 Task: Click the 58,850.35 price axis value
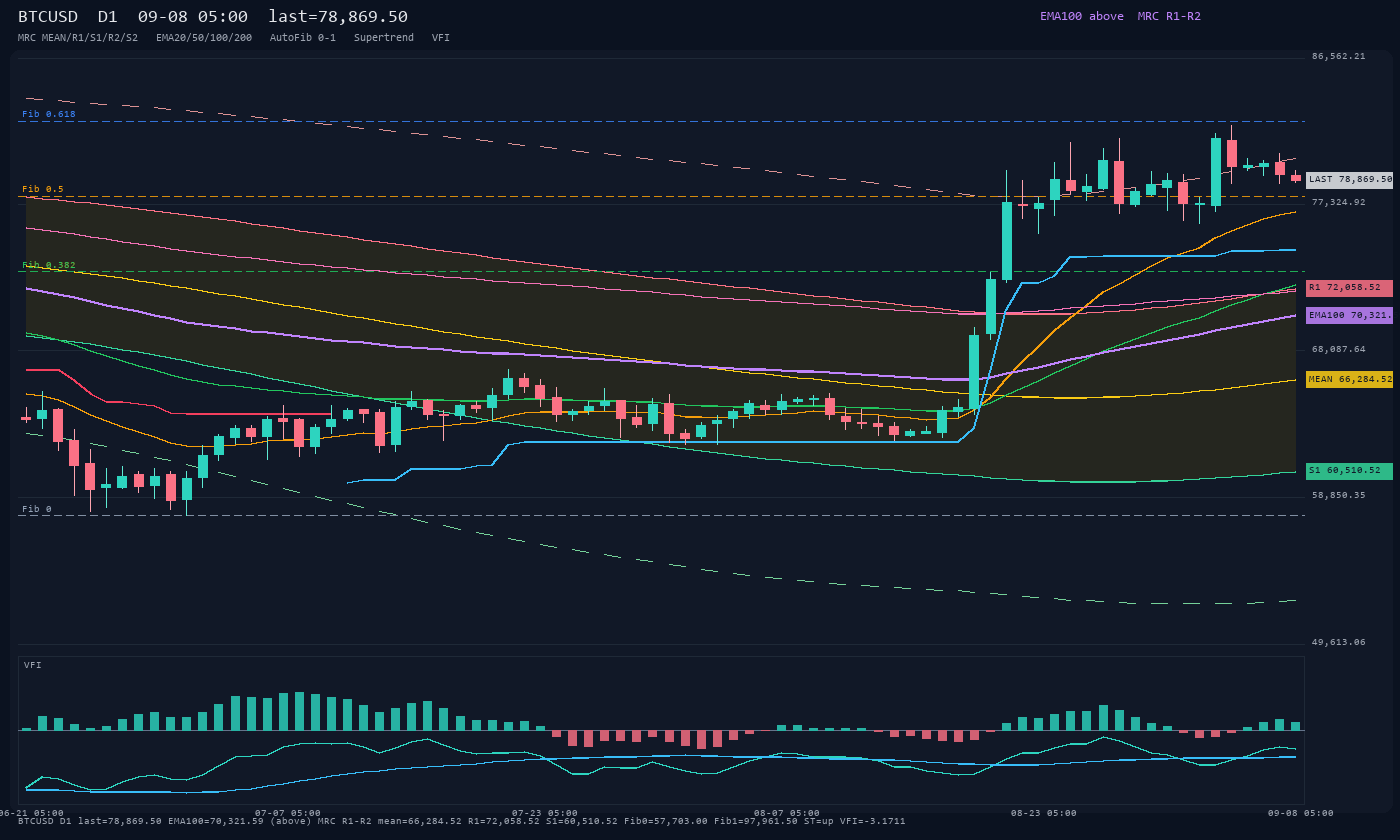[1338, 495]
